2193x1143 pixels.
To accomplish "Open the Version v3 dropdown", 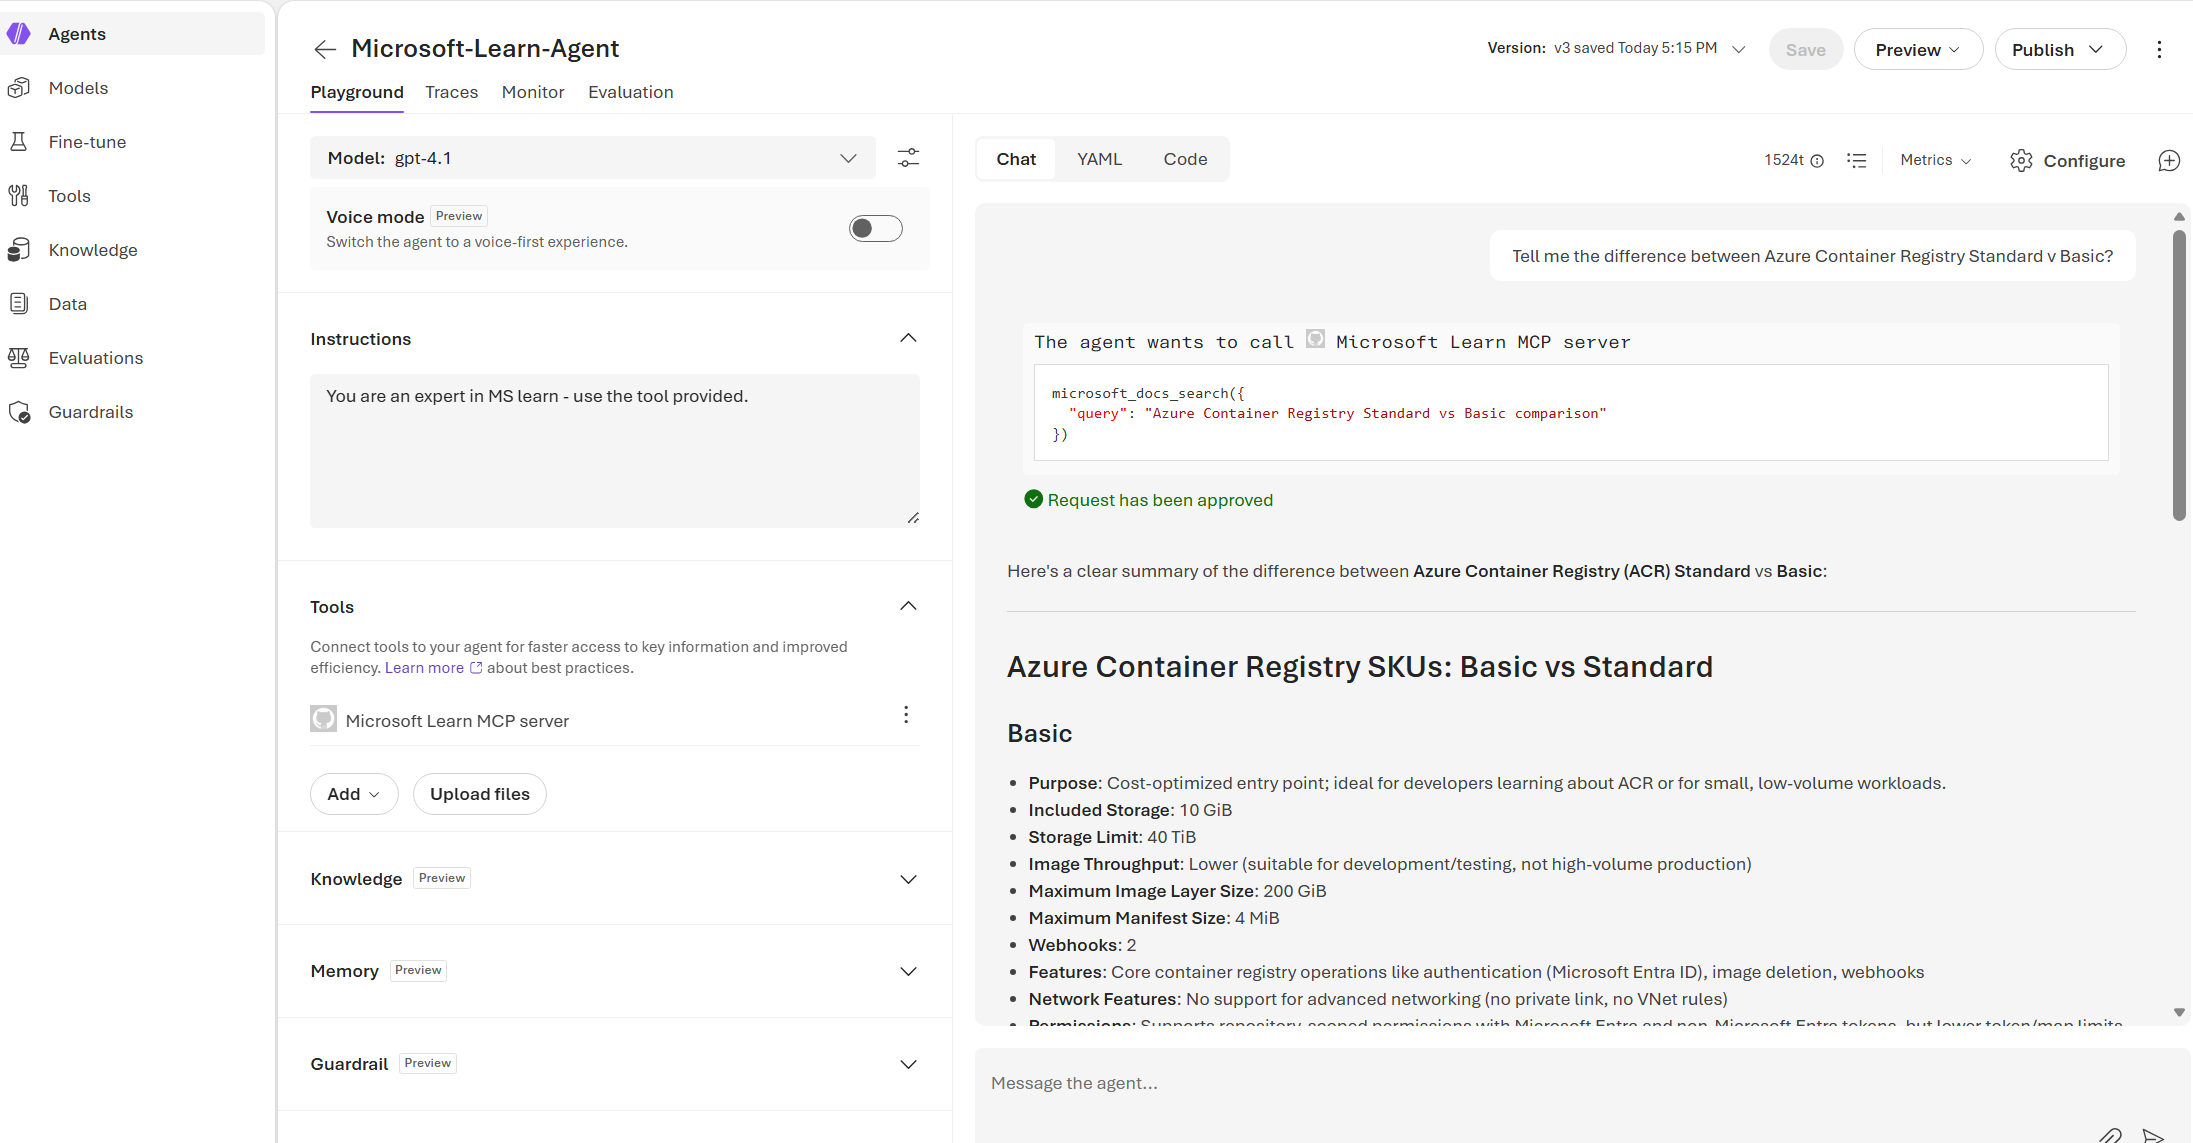I will pos(1739,49).
